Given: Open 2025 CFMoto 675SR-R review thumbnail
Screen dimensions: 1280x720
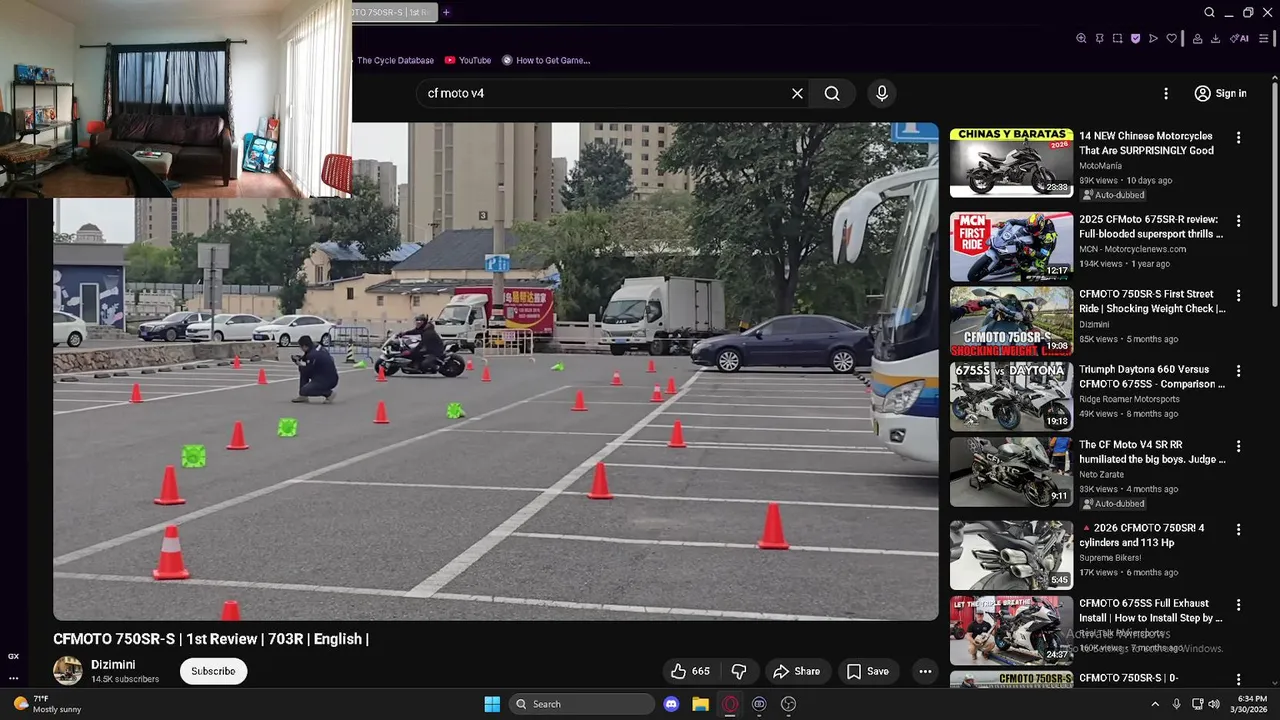Looking at the screenshot, I should click(1011, 246).
